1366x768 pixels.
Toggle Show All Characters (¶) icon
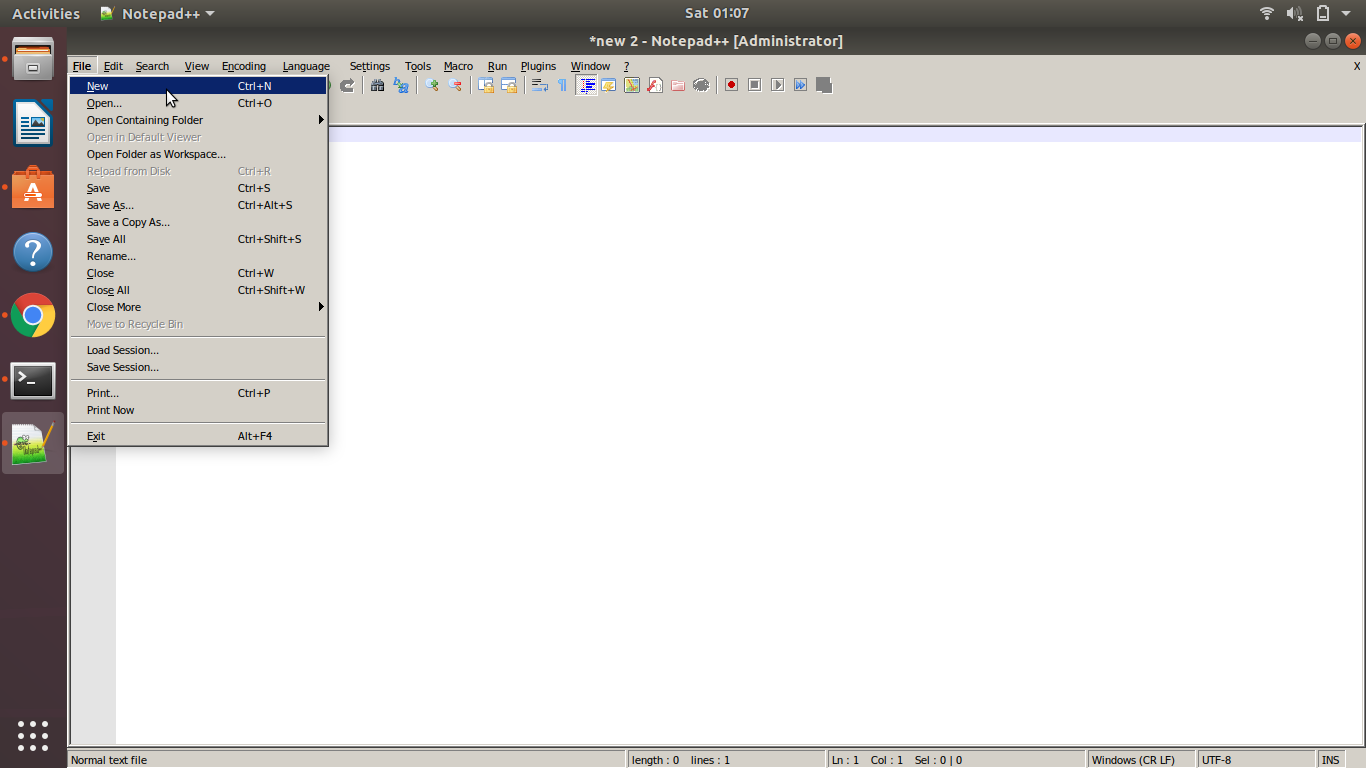561,85
